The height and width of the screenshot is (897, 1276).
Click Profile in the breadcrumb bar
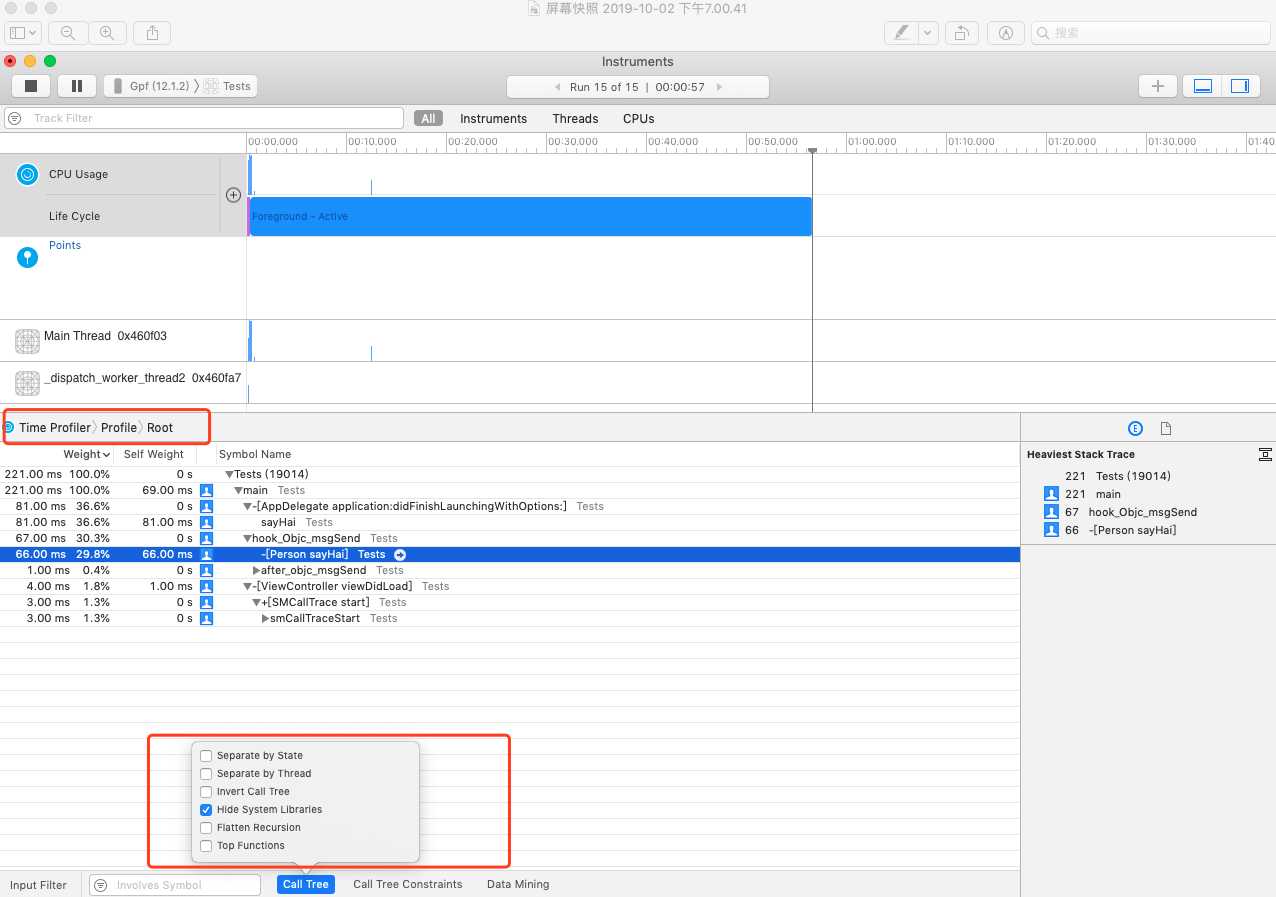click(x=118, y=427)
